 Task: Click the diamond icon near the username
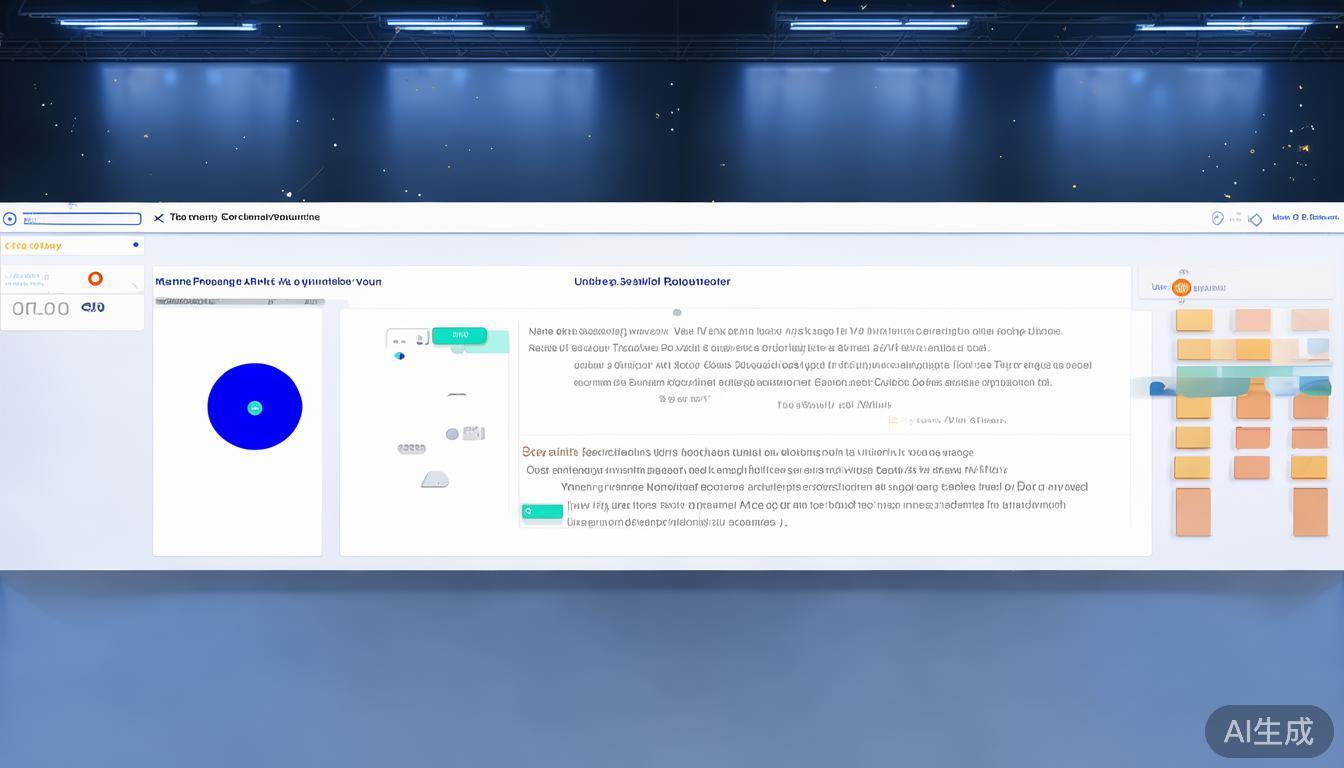point(1256,218)
